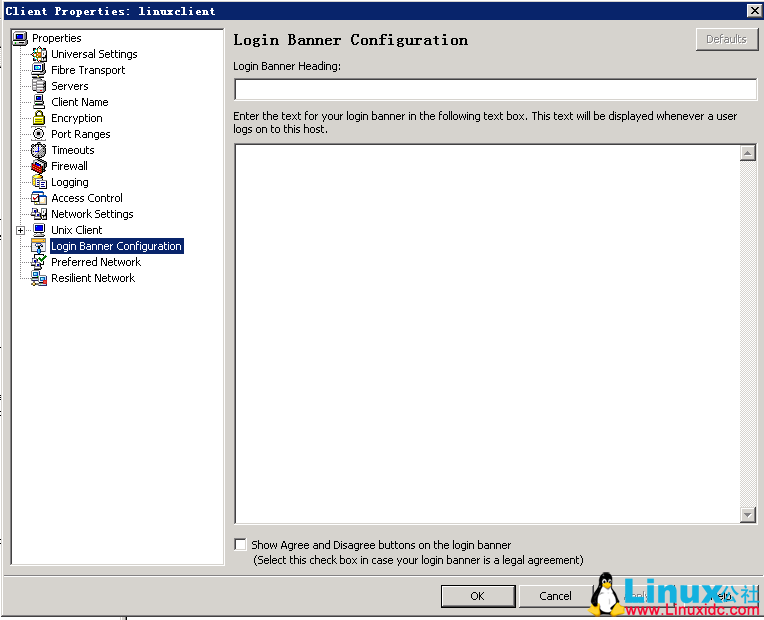Screen dimensions: 764x620
Task: Select Servers in the properties tree
Action: (x=70, y=86)
